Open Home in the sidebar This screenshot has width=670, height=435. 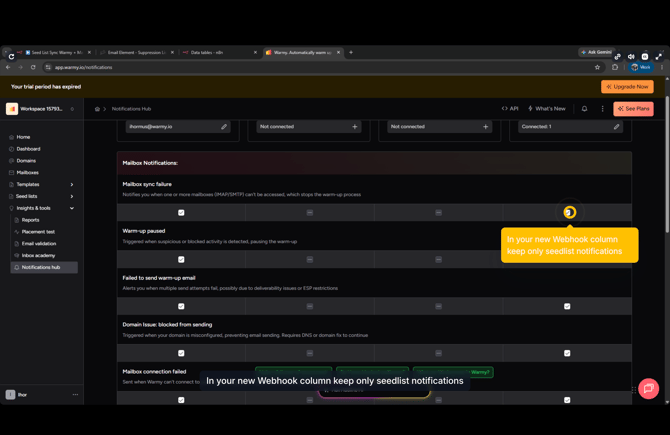tap(23, 137)
